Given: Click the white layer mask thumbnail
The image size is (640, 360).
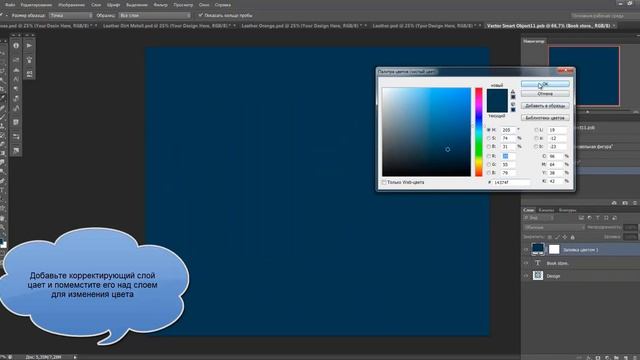Looking at the screenshot, I should click(554, 249).
